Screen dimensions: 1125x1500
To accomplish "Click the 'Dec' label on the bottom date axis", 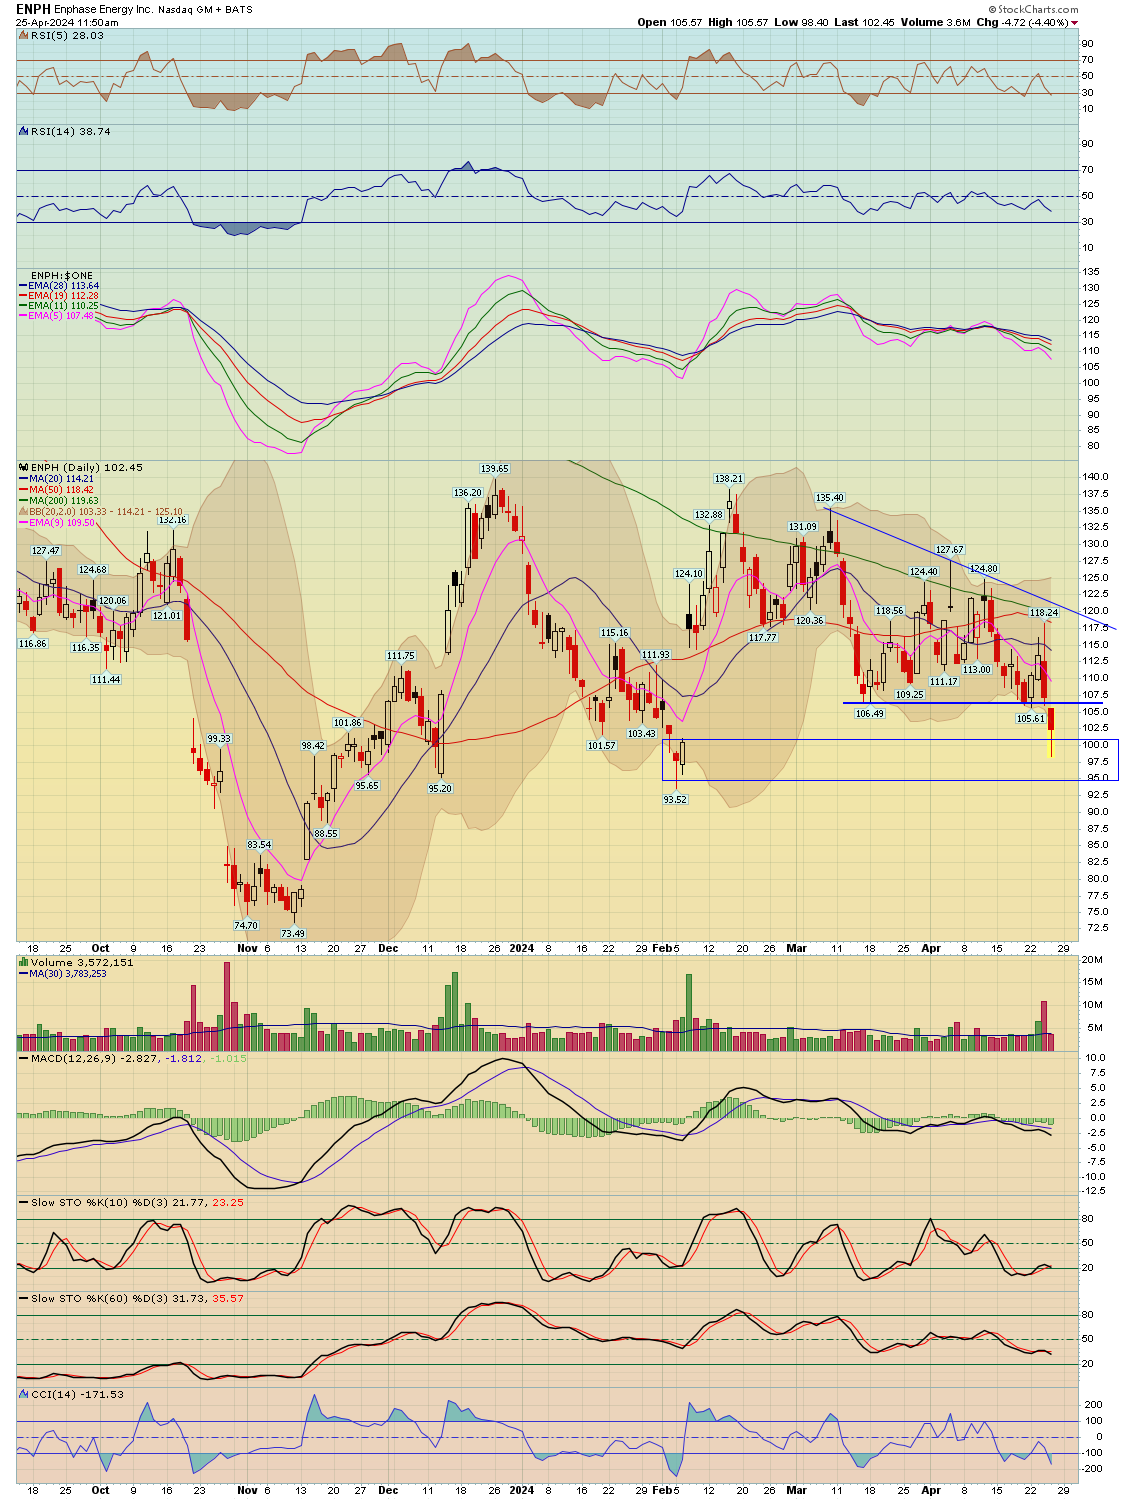I will (x=388, y=1490).
